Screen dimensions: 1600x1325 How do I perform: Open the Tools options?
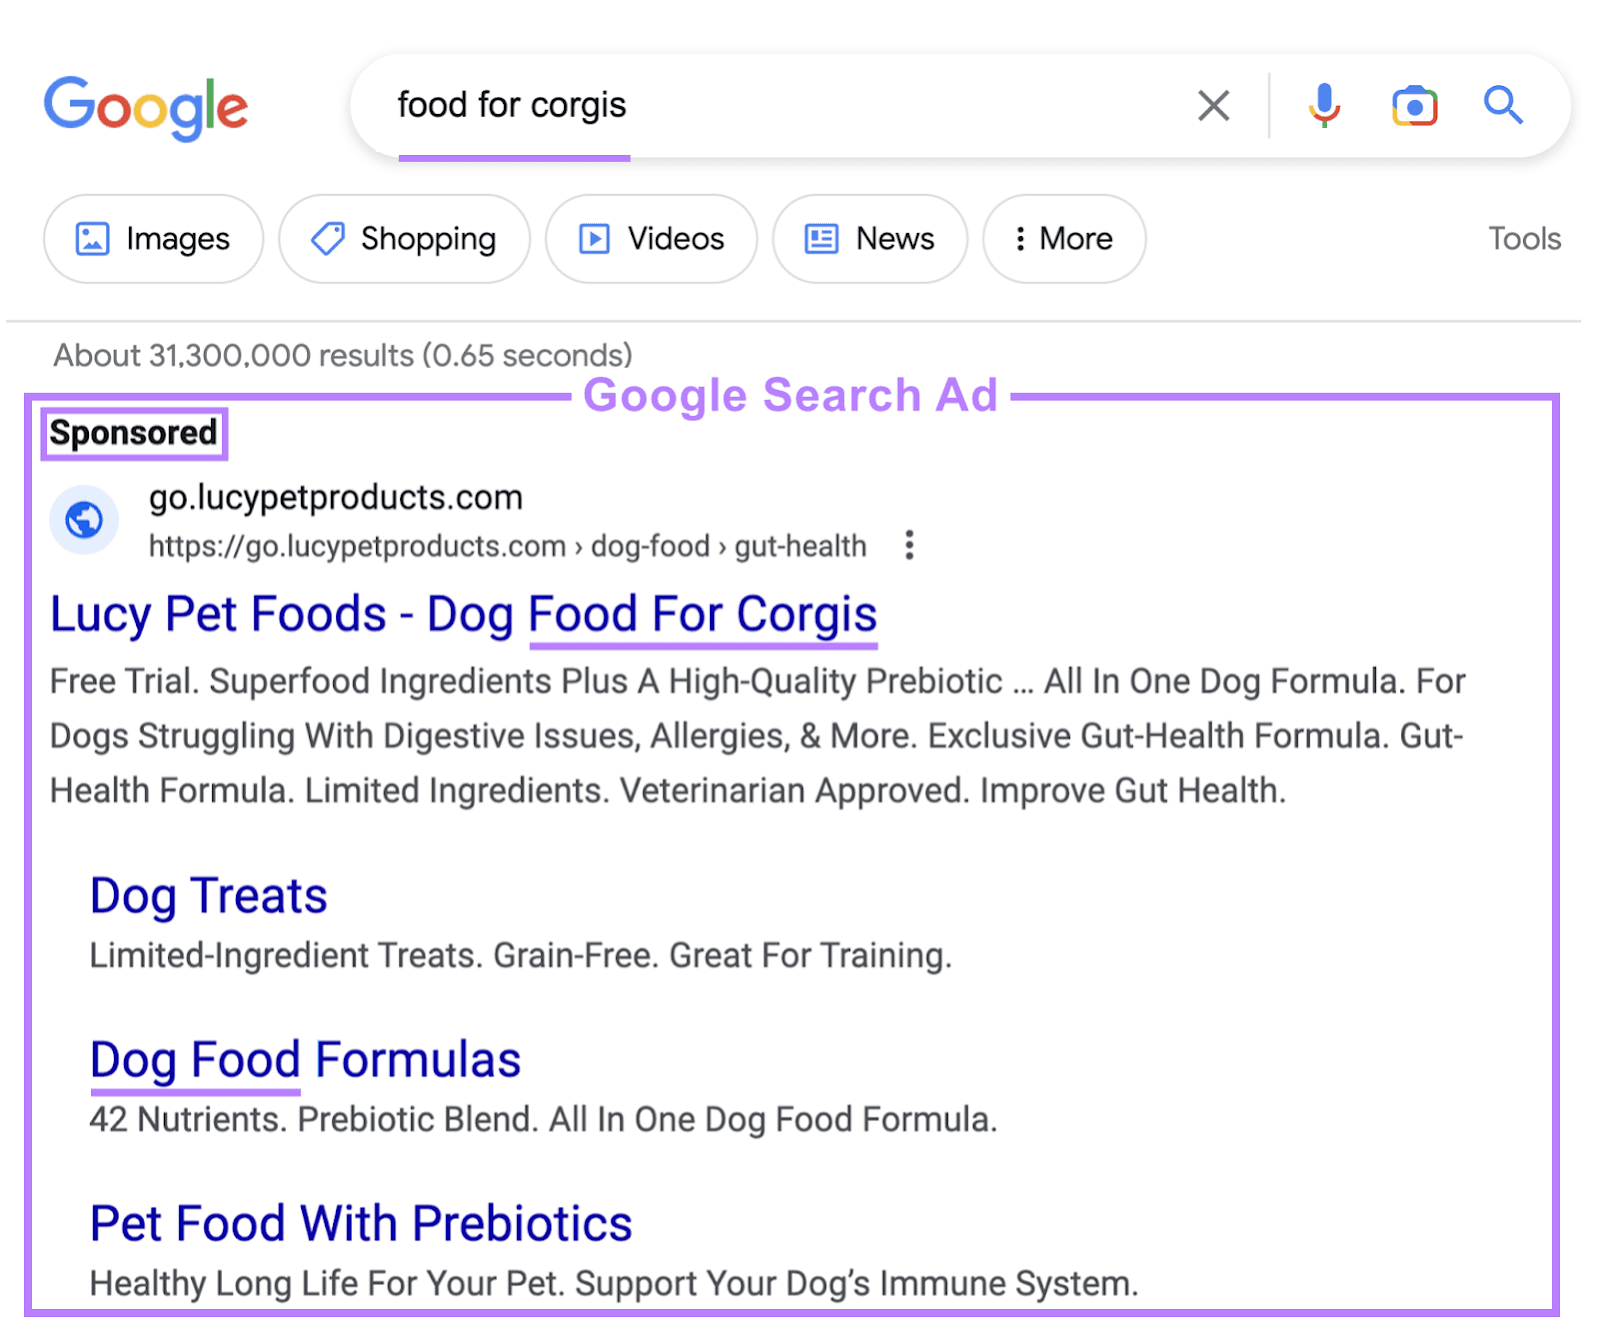pyautogui.click(x=1523, y=239)
